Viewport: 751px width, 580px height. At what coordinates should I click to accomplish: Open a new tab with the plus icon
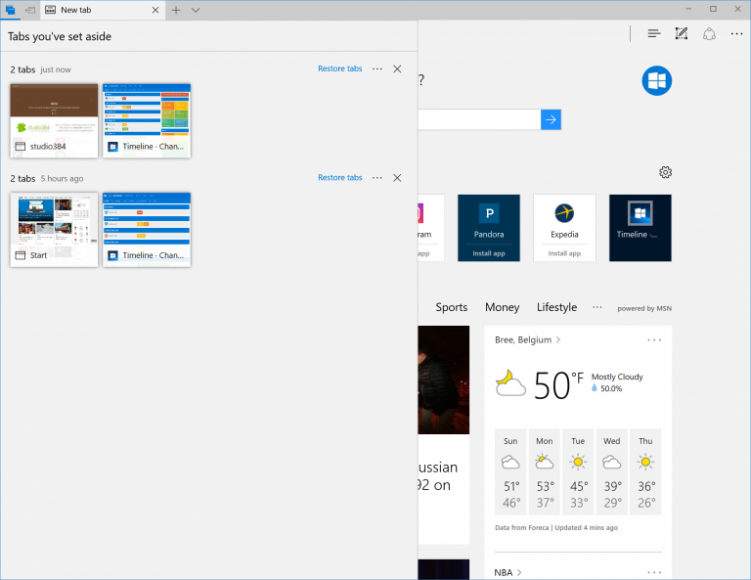176,9
